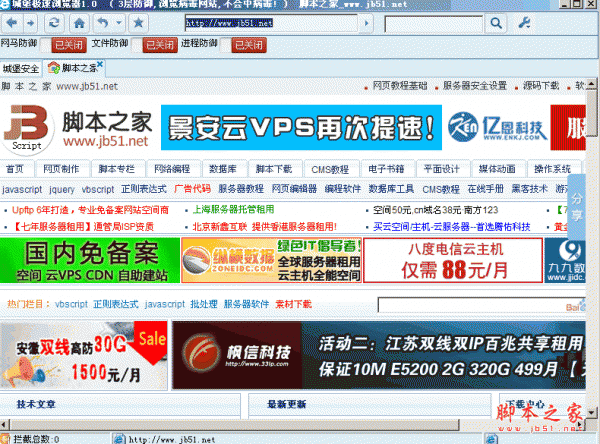Click 枫信科技 server rental banner
600x444 pixels.
click(x=379, y=355)
